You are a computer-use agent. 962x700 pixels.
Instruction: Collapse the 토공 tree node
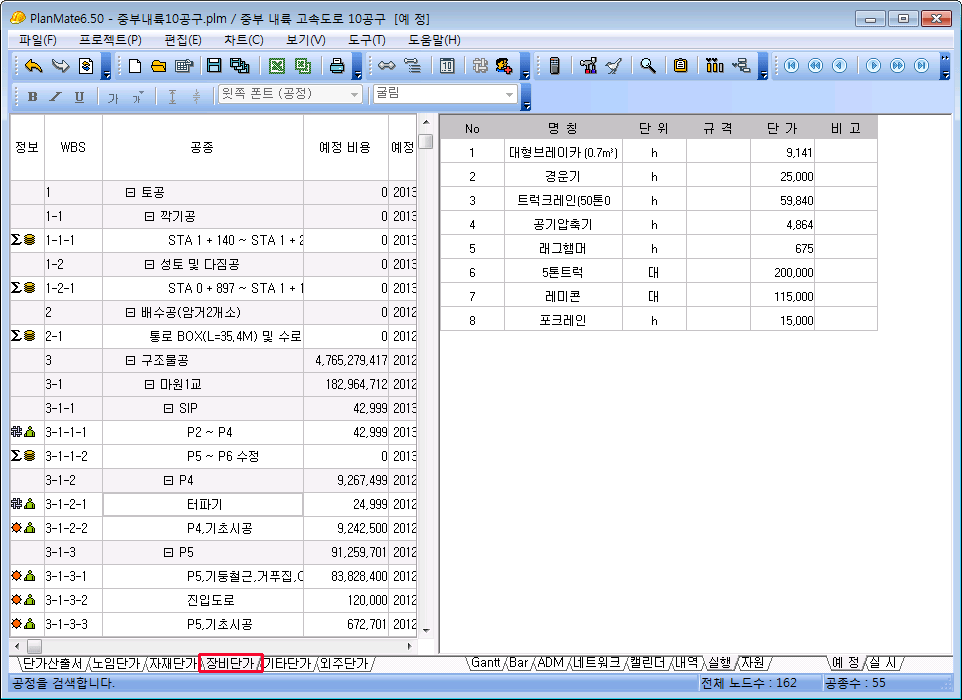130,192
